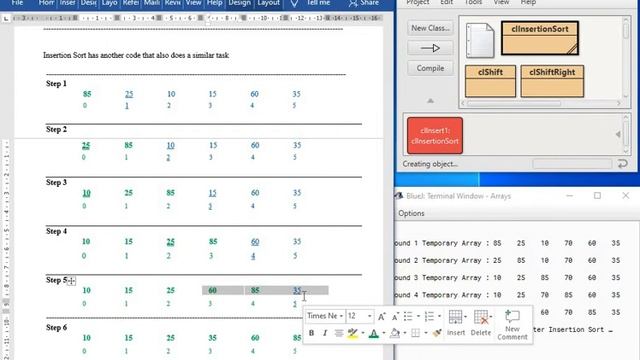
Task: Expand the Insert table dropdown arrow
Action: coord(465,317)
